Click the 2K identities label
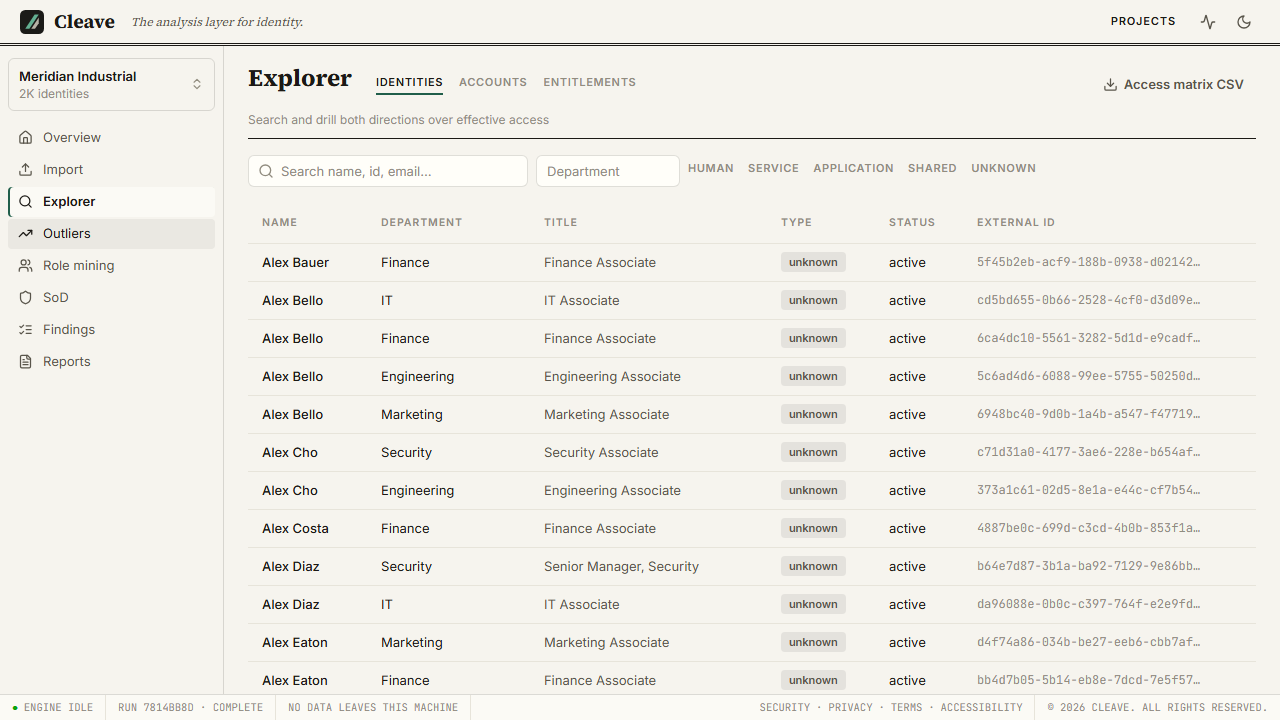Image resolution: width=1280 pixels, height=720 pixels. (x=54, y=94)
